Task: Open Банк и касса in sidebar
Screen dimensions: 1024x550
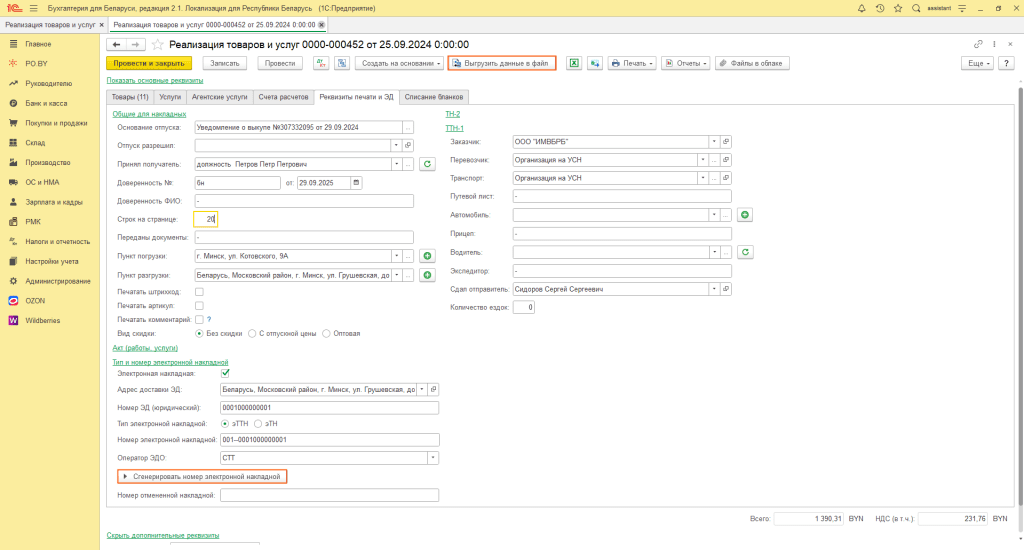Action: (46, 103)
